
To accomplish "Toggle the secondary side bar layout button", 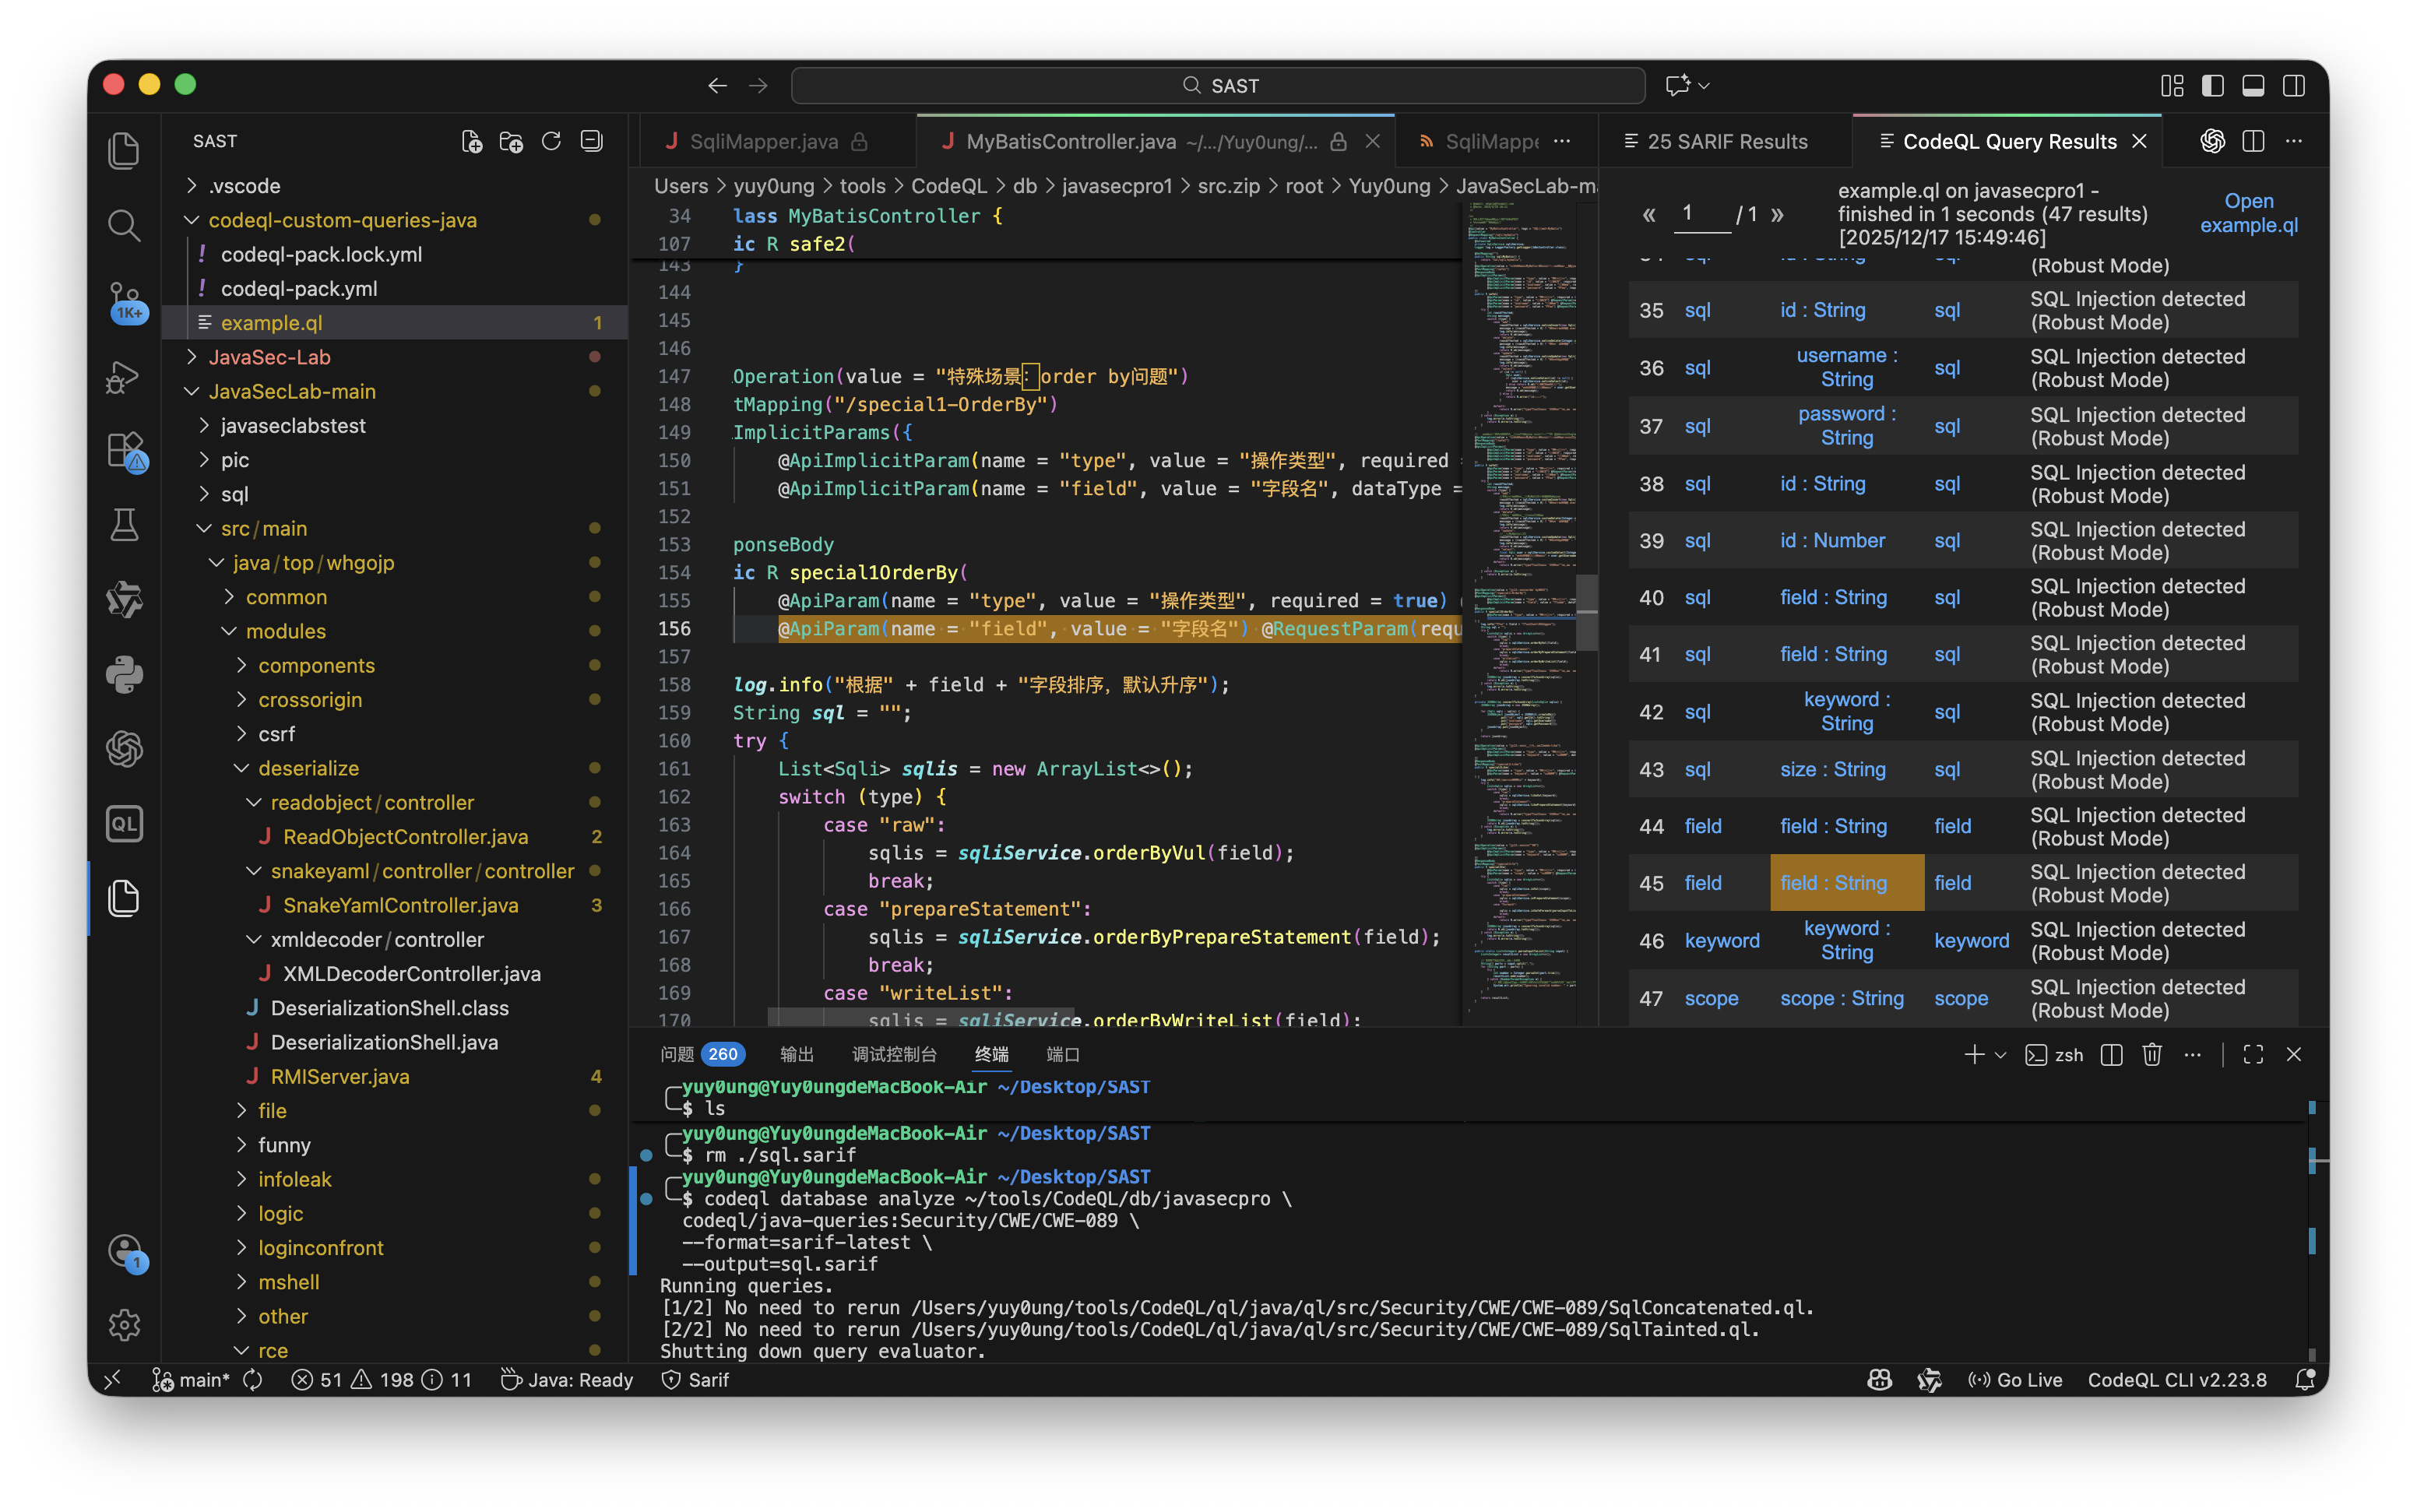I will point(2294,86).
